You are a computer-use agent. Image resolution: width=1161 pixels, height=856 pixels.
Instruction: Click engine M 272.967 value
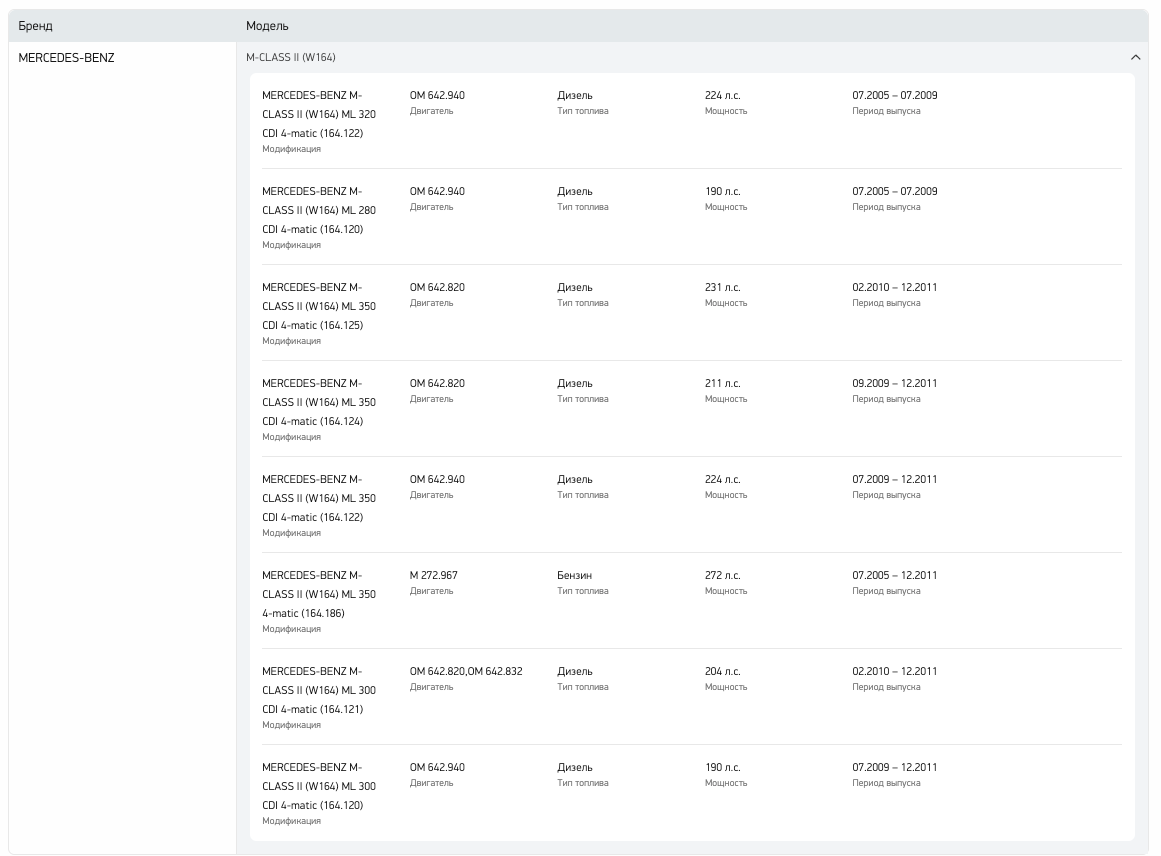[x=434, y=575]
